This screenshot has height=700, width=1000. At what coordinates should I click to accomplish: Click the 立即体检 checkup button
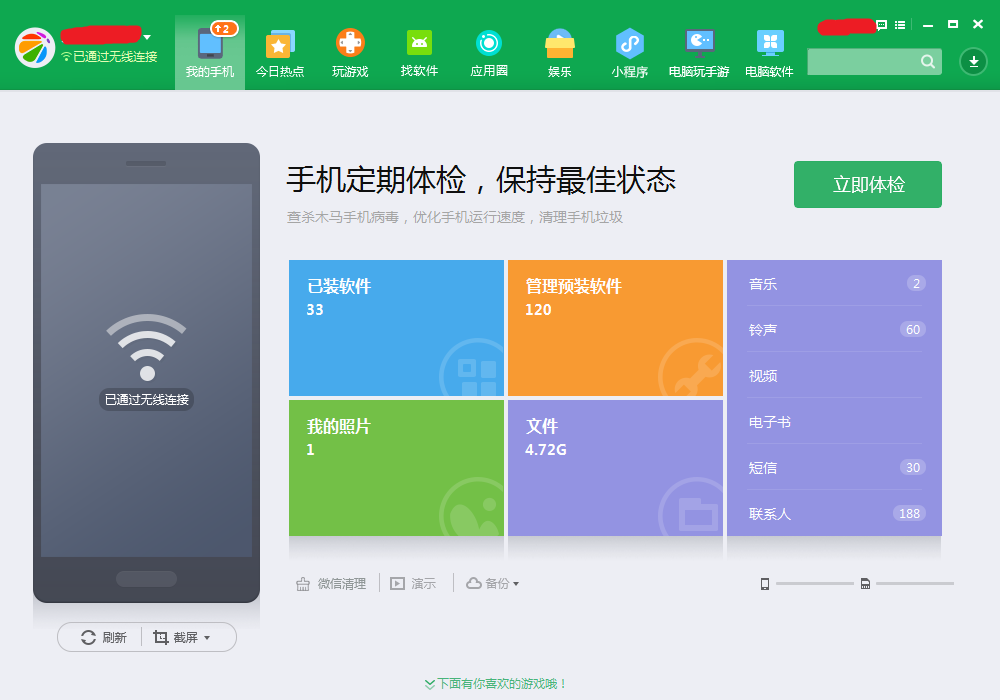pos(867,184)
